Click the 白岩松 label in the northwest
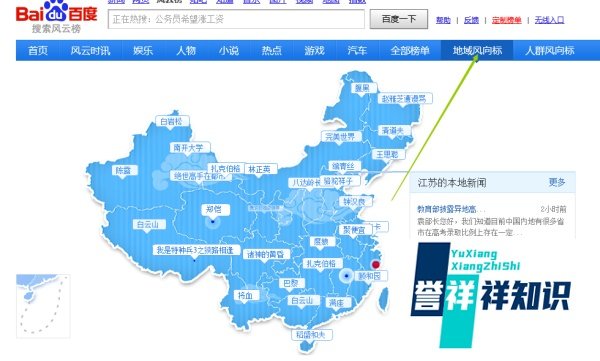Viewport: 600px width, 361px height. 171,121
